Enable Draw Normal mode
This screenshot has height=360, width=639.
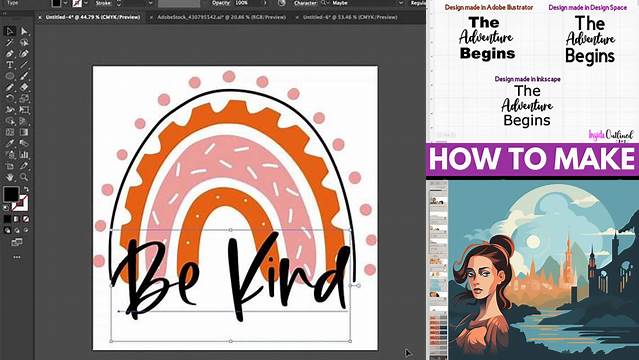(7, 230)
